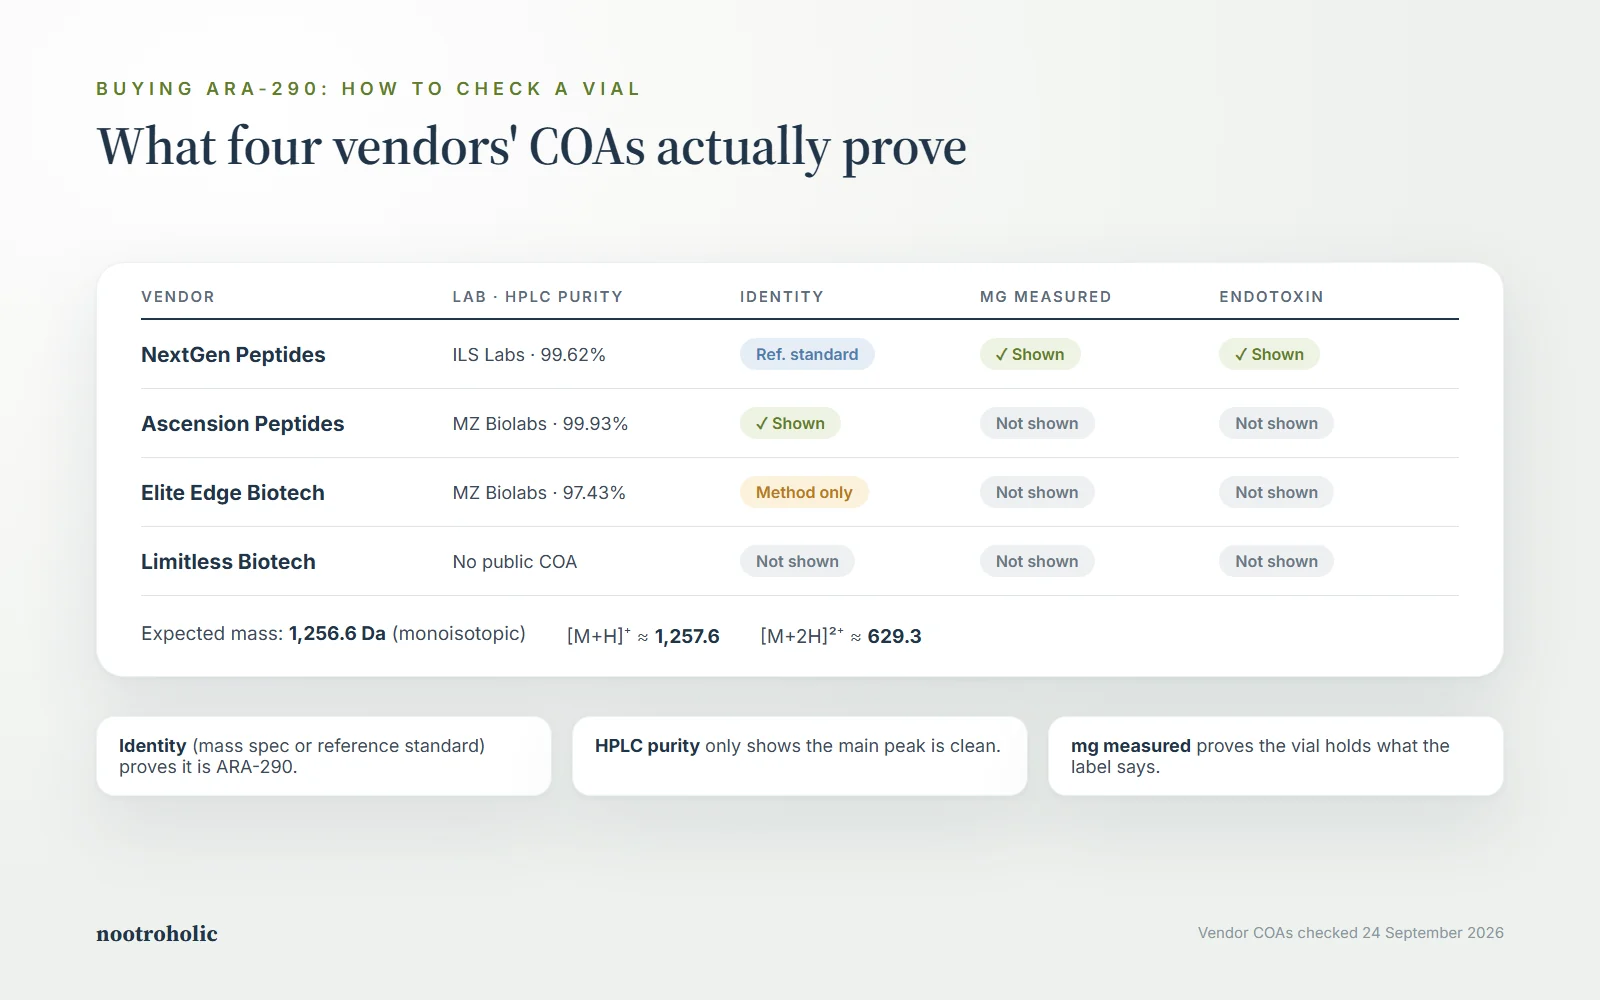Click the '[M+H]⁺ ≈ 1,257.6' value
The width and height of the screenshot is (1600, 1000).
tap(643, 636)
